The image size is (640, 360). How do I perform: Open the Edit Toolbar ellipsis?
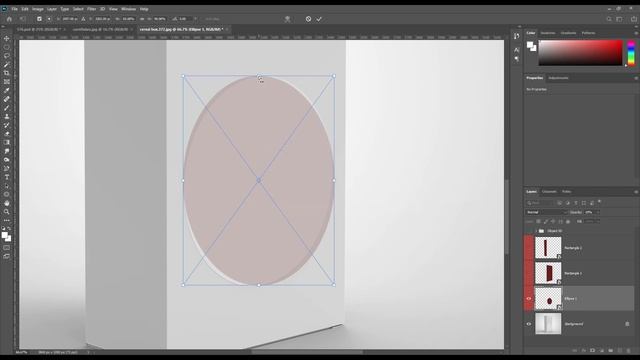tap(7, 220)
